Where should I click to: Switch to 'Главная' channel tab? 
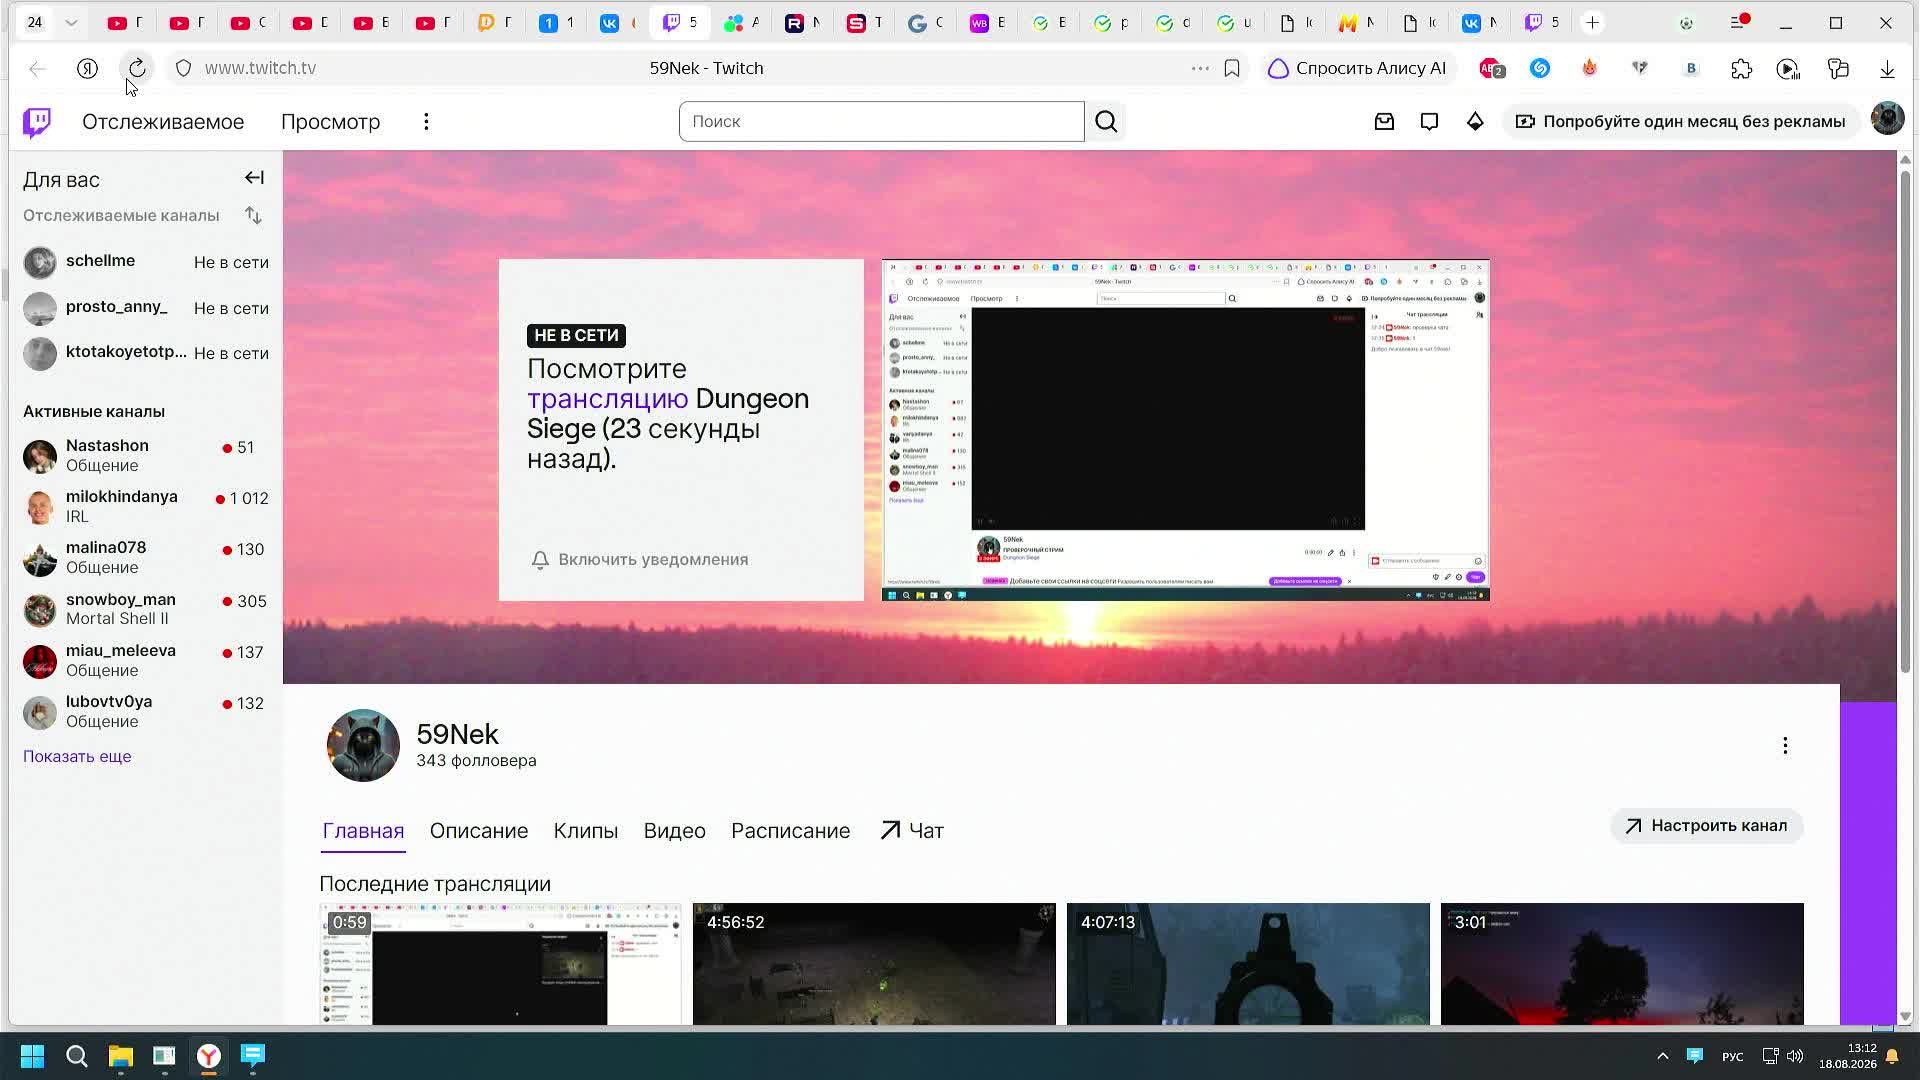(x=363, y=831)
